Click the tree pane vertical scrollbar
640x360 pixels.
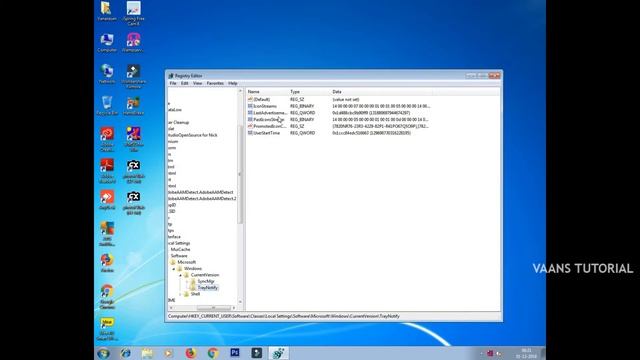(240, 173)
